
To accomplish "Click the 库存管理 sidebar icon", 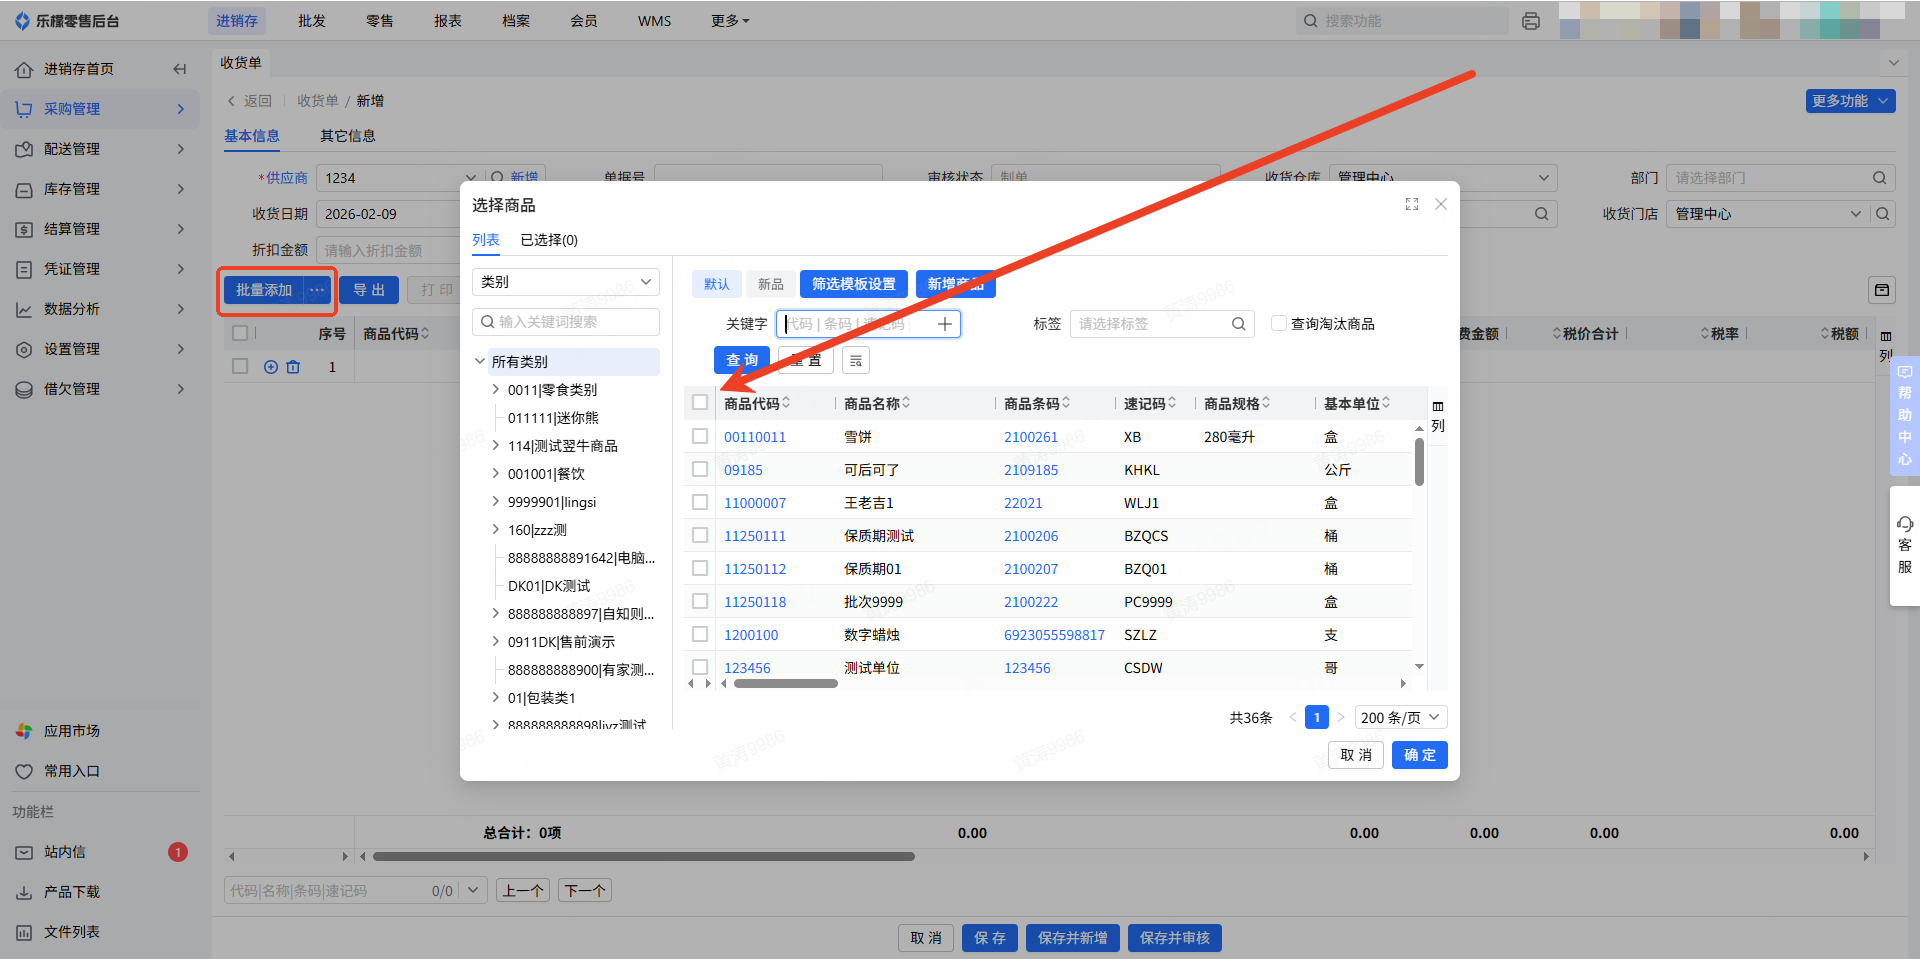I will pos(24,189).
